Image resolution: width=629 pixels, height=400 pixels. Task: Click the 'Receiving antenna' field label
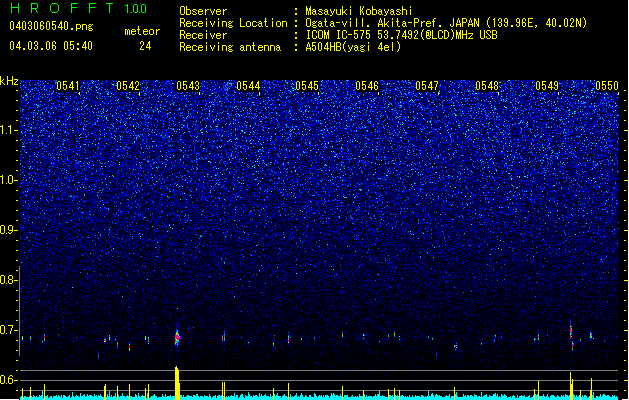click(x=230, y=47)
